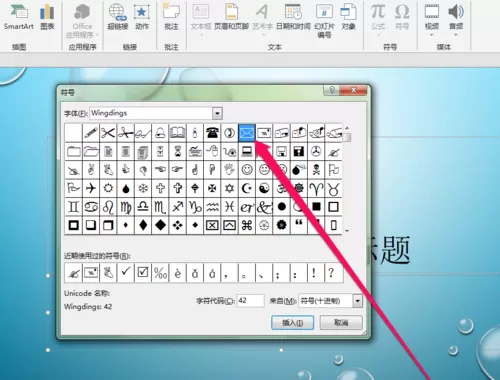
Task: Select the skull and crossbones symbol
Action: point(316,170)
